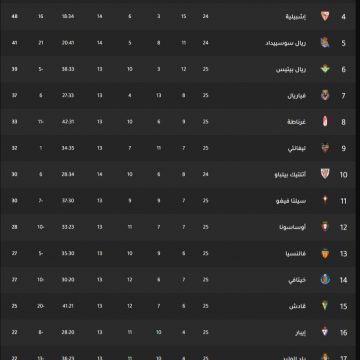Open the Athletic Bilbao crest in row 10
Image resolution: width=360 pixels, height=360 pixels.
pos(325,174)
